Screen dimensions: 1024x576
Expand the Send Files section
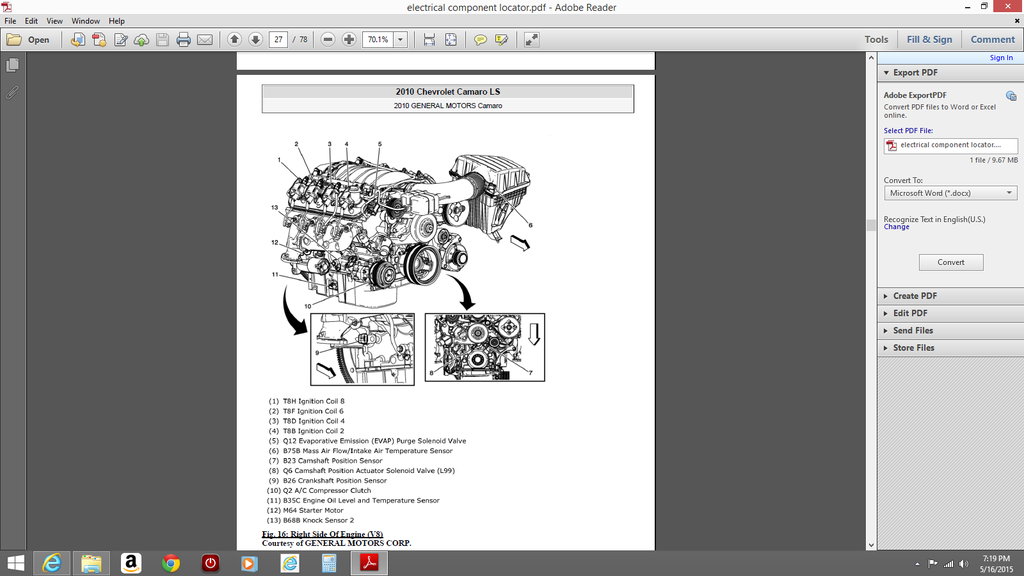point(912,330)
